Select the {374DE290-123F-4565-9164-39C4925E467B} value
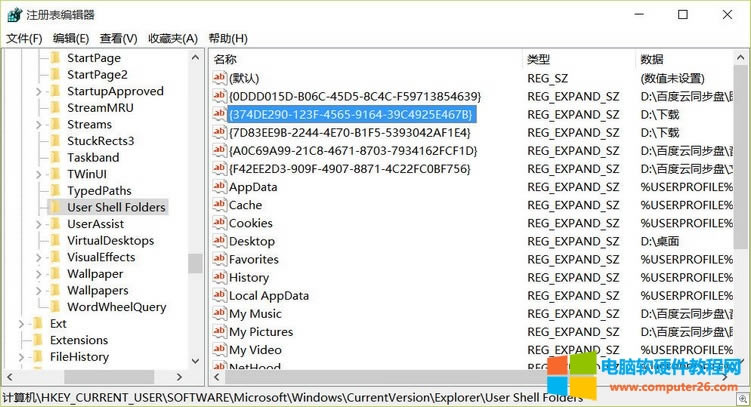 point(350,114)
